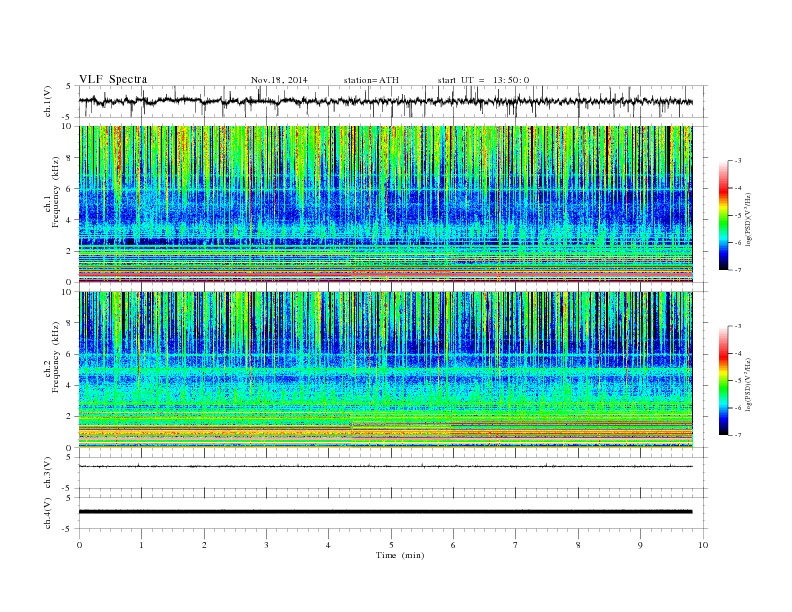The width and height of the screenshot is (792, 612).
Task: Select the date text "Nov.18, 2014"
Action: coord(279,80)
